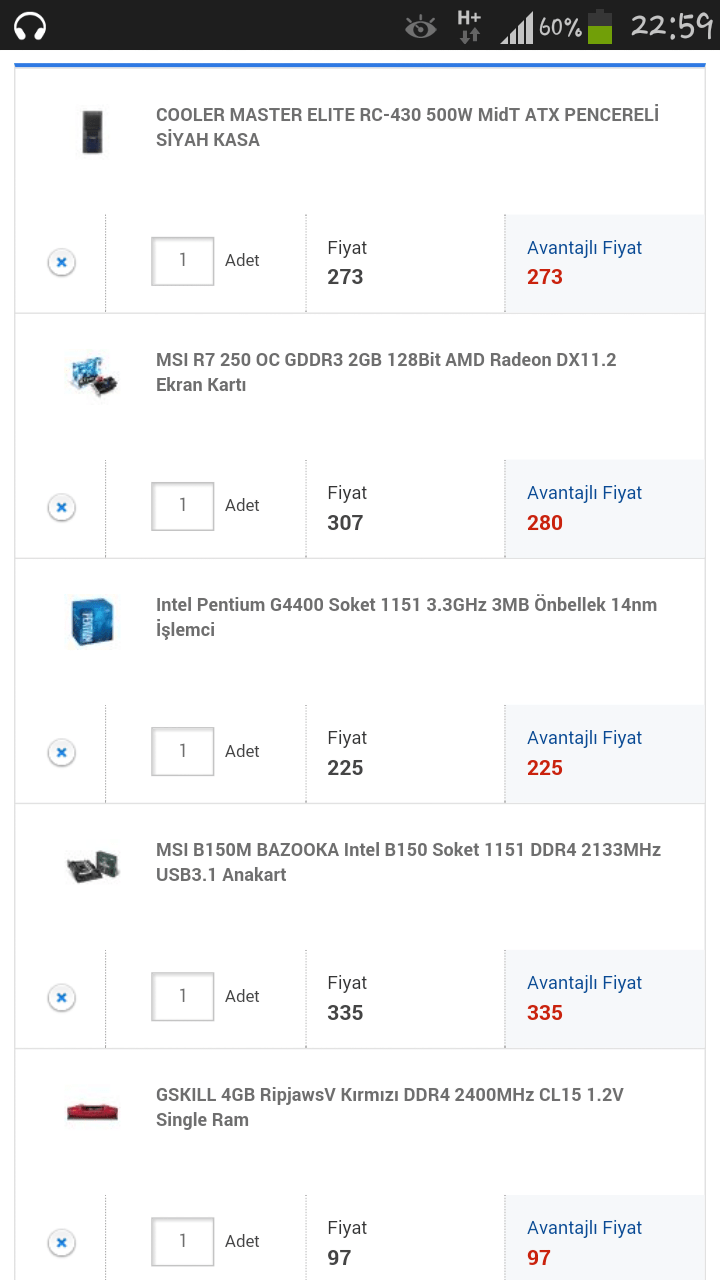Viewport: 720px width, 1280px height.
Task: Tap the H+ mobile data indicator
Action: 466,25
